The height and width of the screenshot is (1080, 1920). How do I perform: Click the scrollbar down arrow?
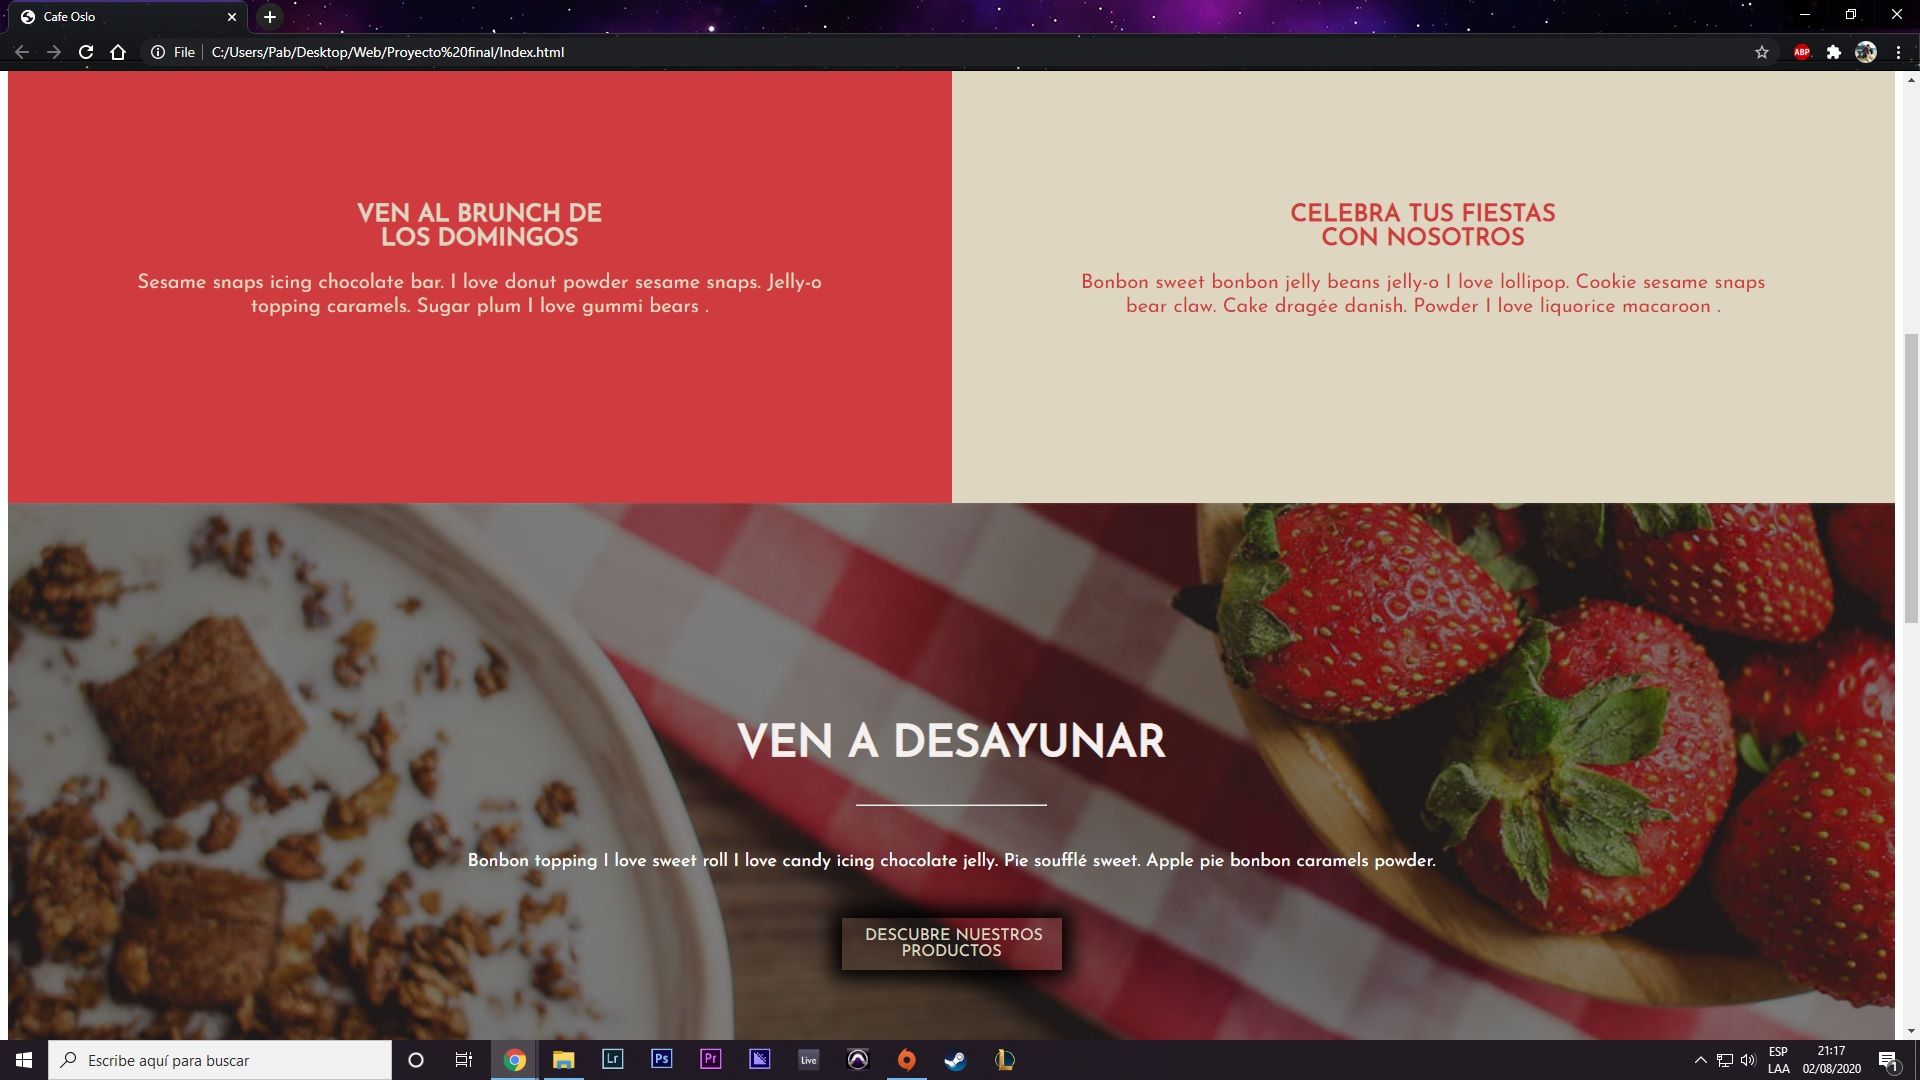tap(1911, 1031)
